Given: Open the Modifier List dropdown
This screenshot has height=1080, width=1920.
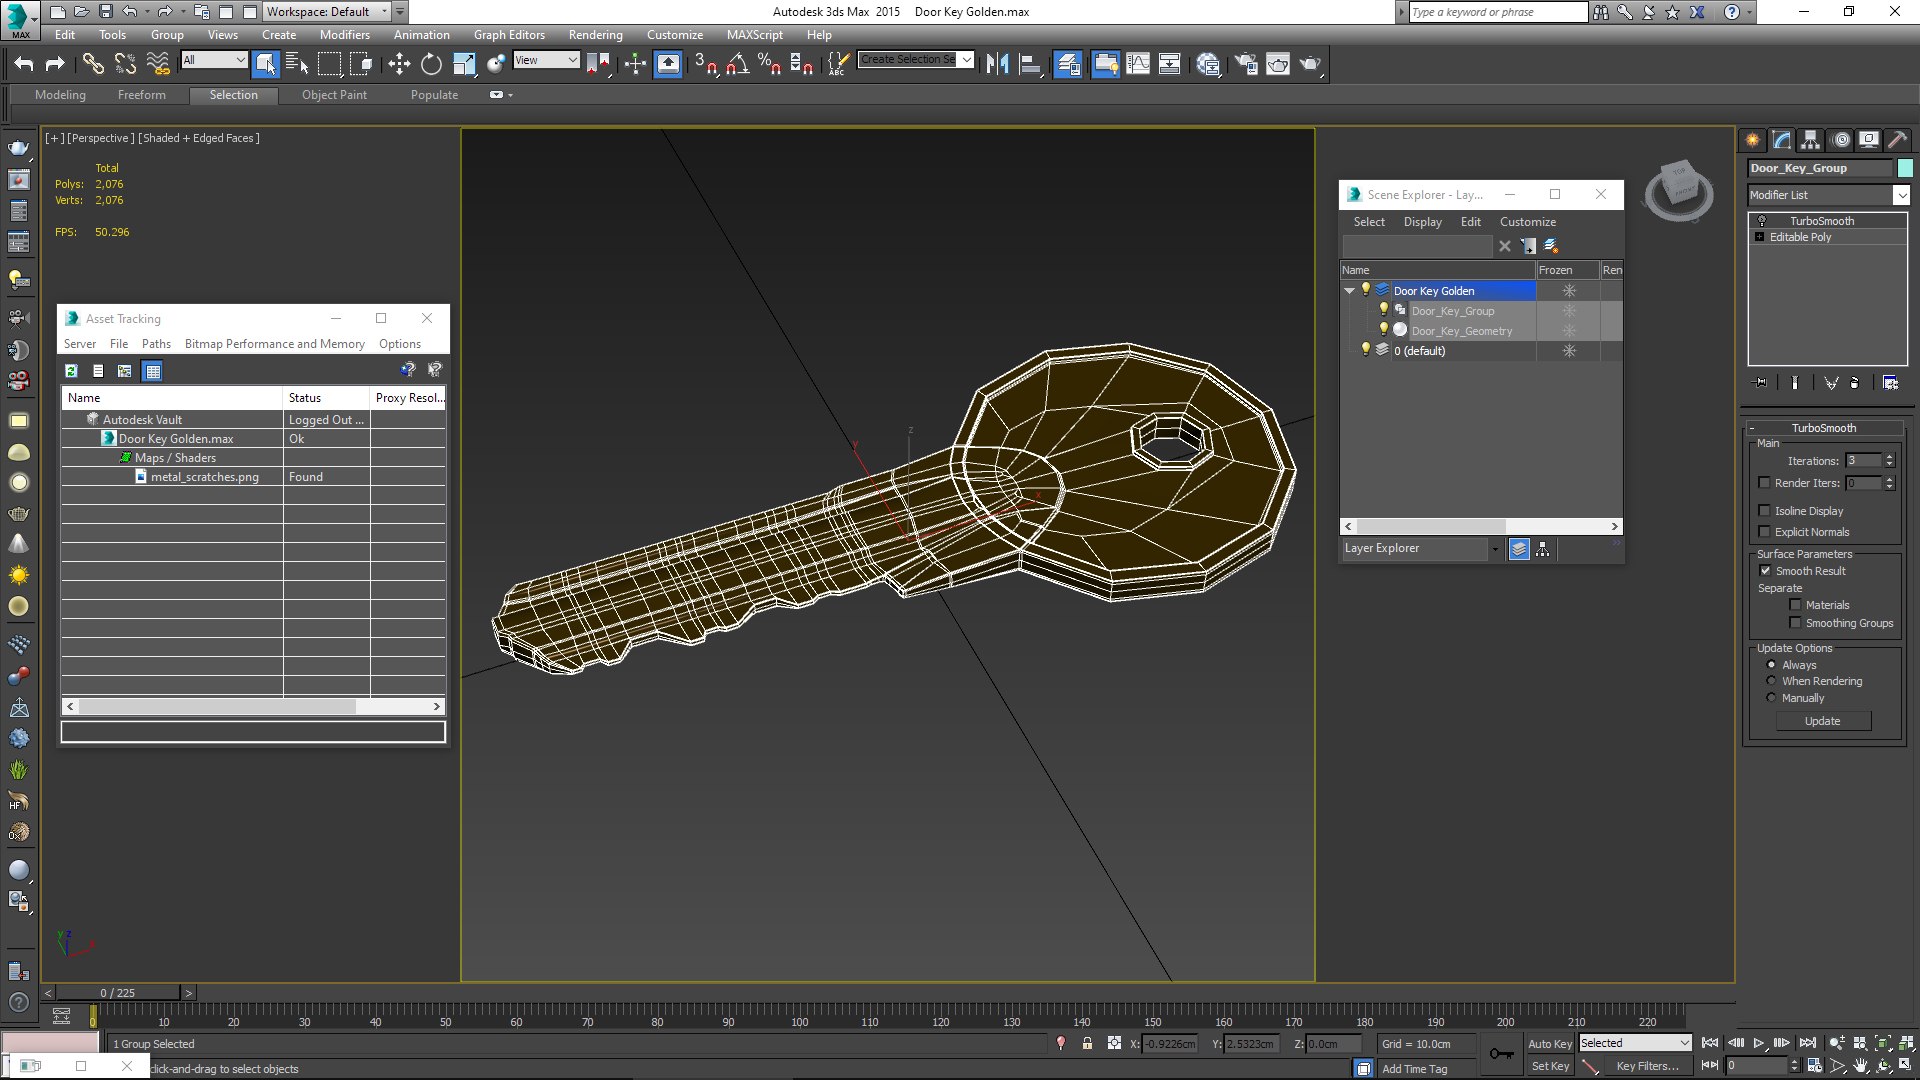Looking at the screenshot, I should pos(1901,195).
